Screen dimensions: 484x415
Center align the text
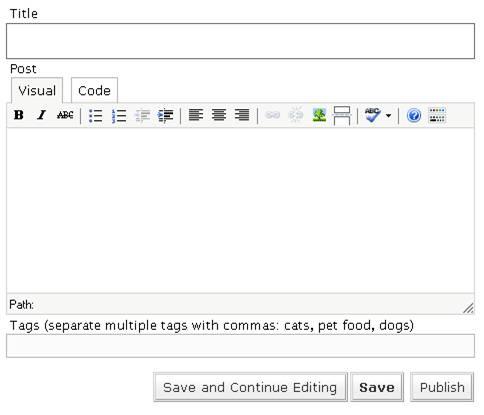[x=219, y=115]
